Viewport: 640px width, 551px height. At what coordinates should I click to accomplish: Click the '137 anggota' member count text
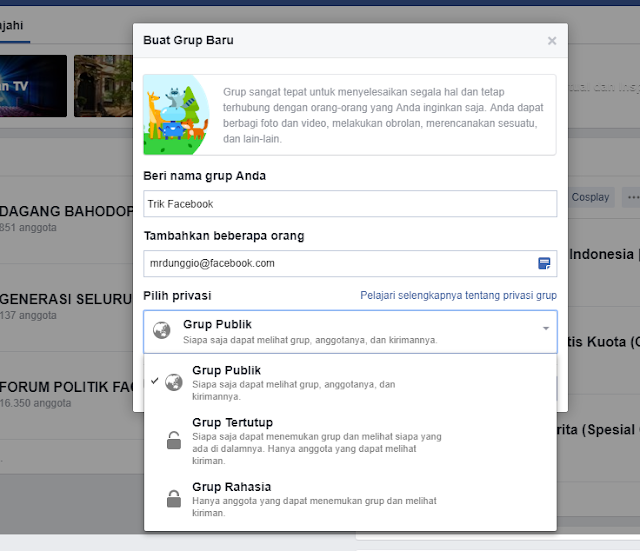28,315
